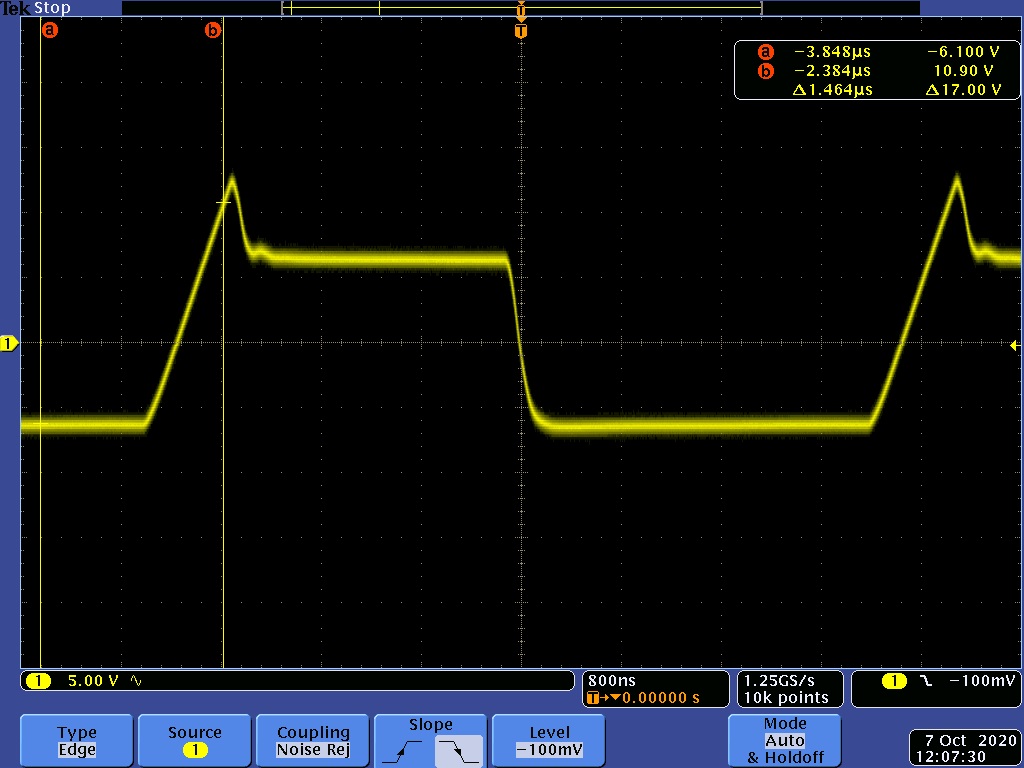This screenshot has height=768, width=1024.
Task: Click the record view bar at top
Action: point(520,8)
